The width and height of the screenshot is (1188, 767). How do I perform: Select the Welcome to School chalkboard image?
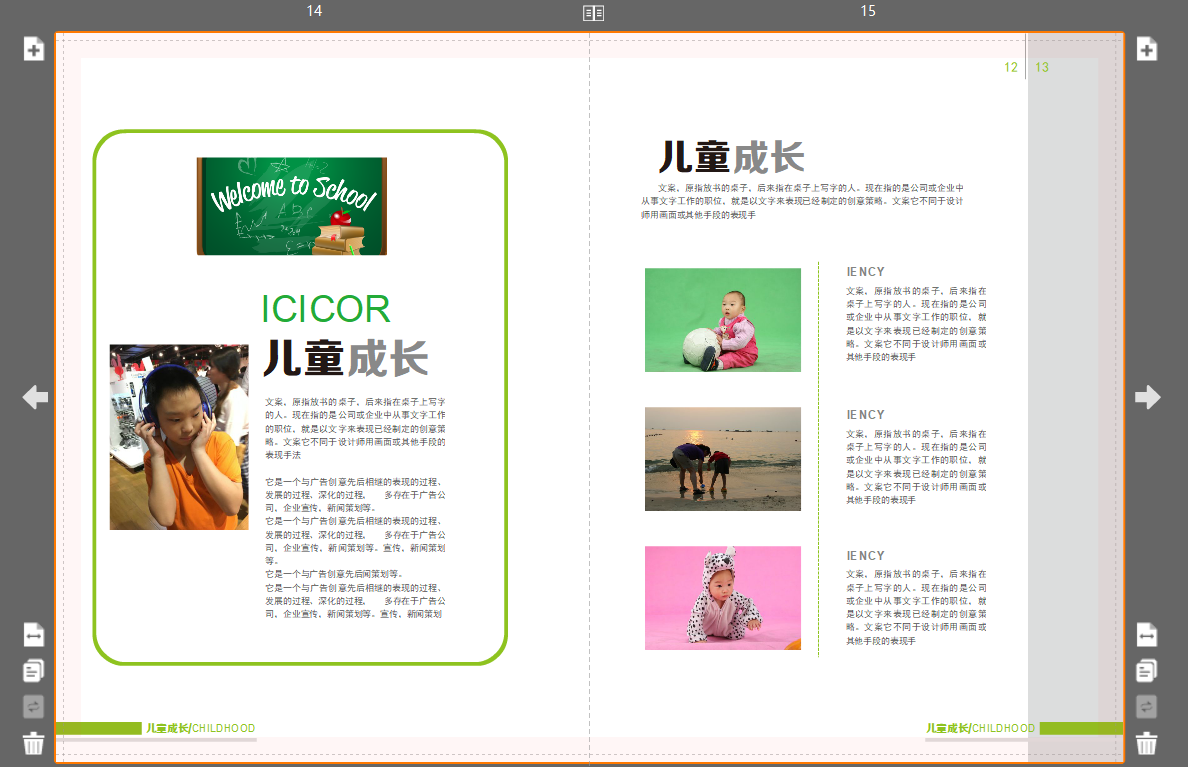click(x=291, y=206)
